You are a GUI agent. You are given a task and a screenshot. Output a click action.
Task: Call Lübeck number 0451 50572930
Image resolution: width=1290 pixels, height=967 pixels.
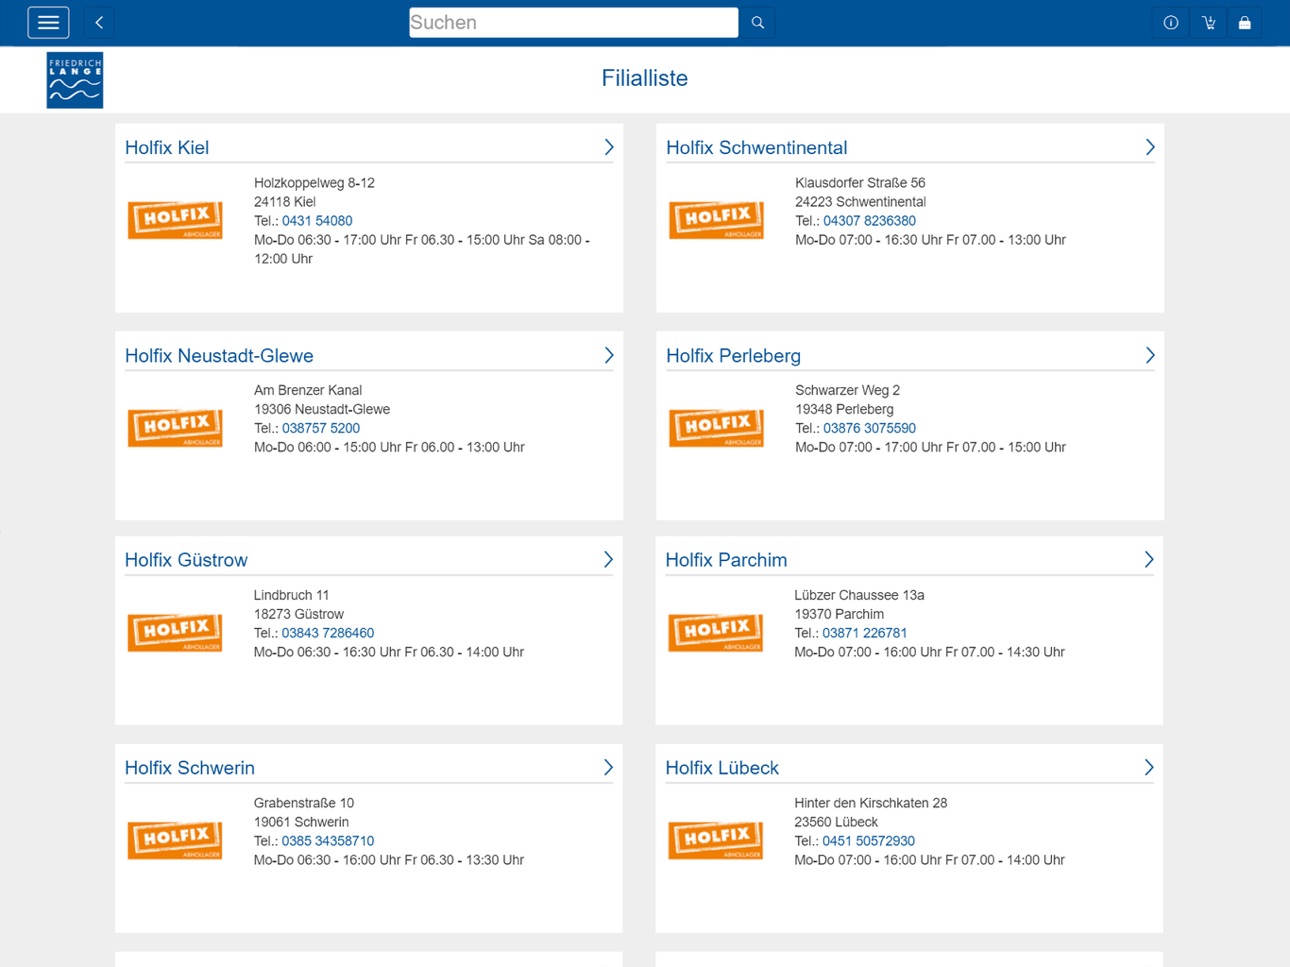point(869,841)
